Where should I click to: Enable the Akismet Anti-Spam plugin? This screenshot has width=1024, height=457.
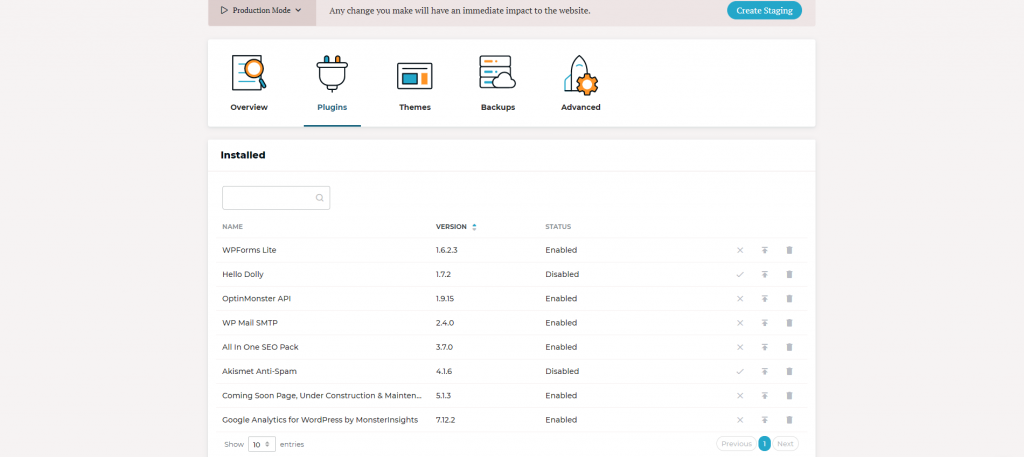[x=740, y=371]
